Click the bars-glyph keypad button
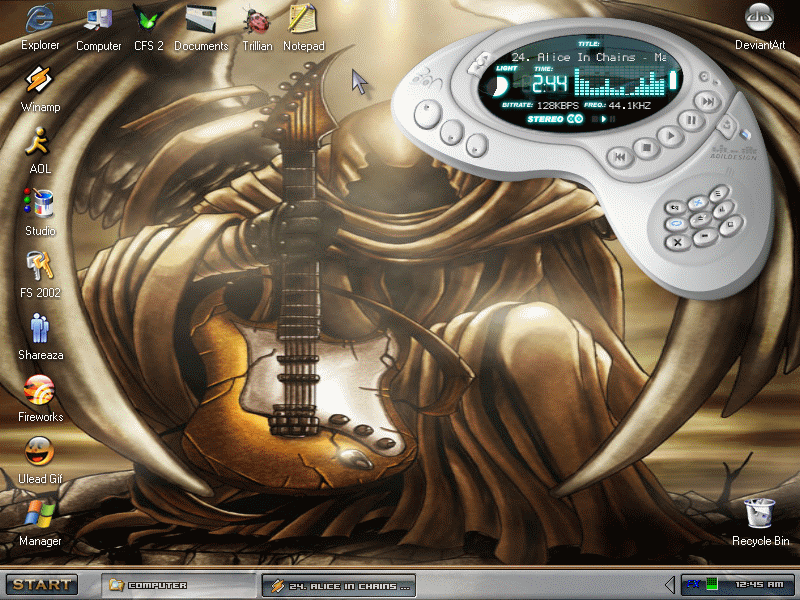800x600 pixels. [x=723, y=209]
